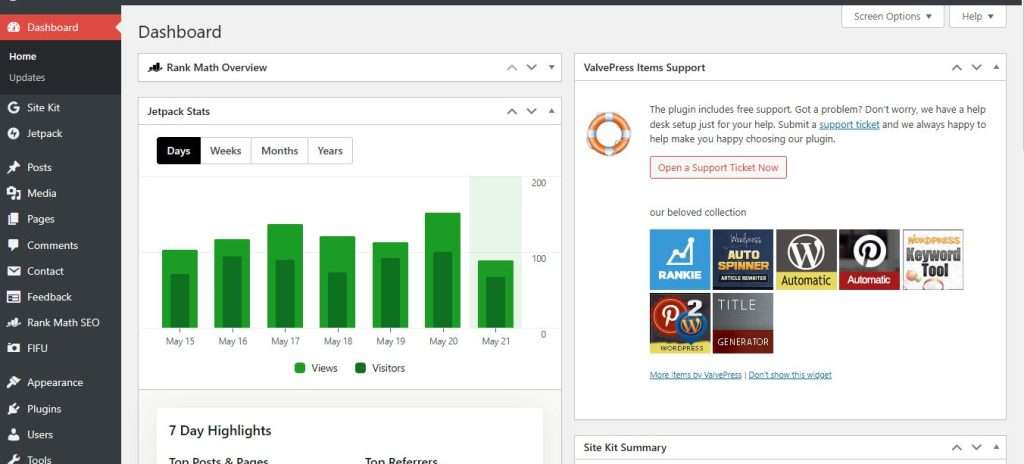
Task: Open the Home submenu item
Action: 23,57
